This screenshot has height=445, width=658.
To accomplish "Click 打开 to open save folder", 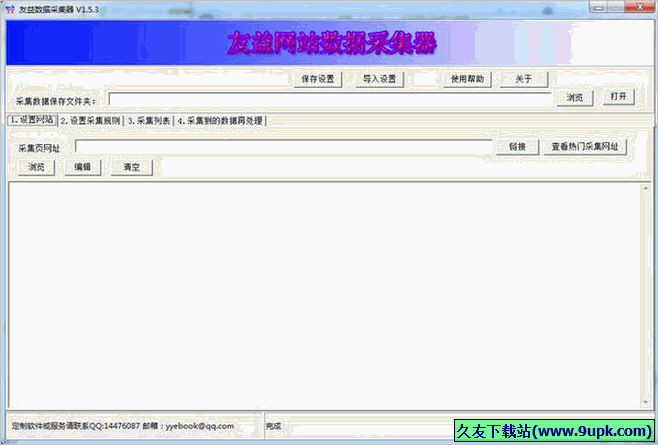I will 618,97.
